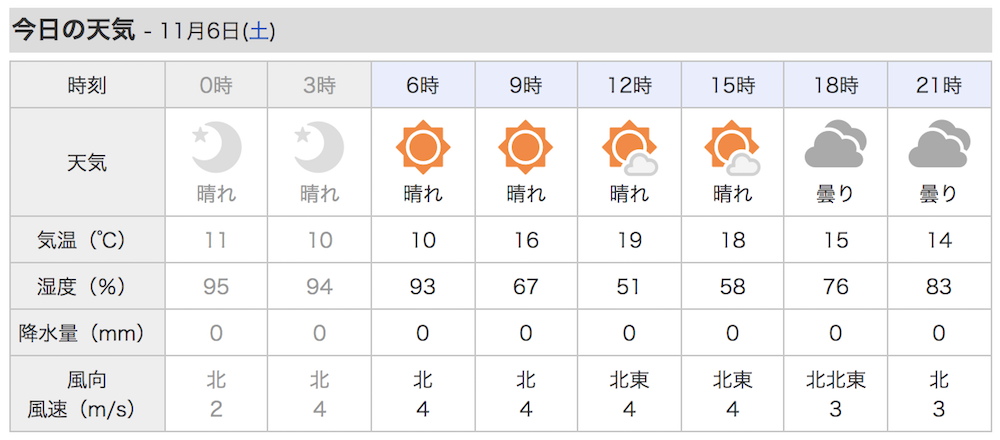
Task: Click the 93 humidity value at 6時
Action: 423,287
